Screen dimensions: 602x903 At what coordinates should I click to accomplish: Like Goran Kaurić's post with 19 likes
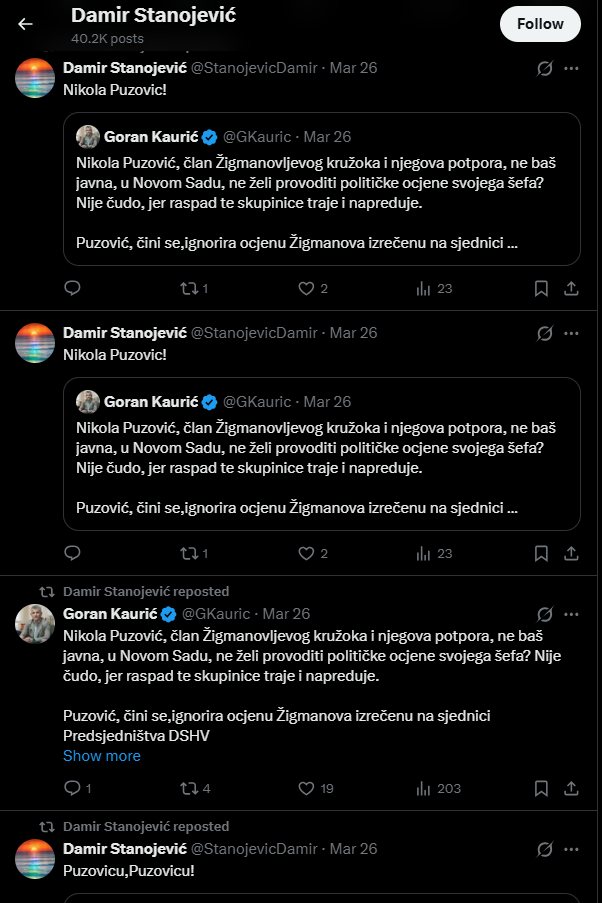[307, 788]
